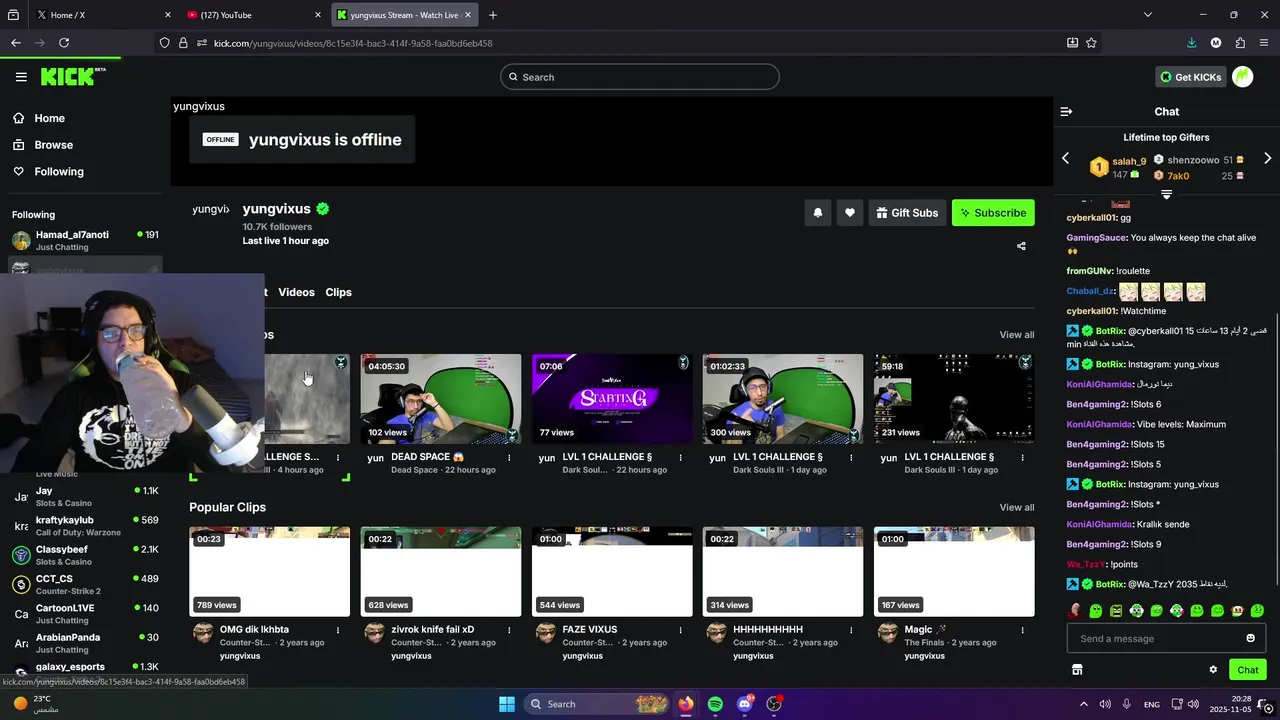Open options for the Magic clip

(x=1022, y=631)
